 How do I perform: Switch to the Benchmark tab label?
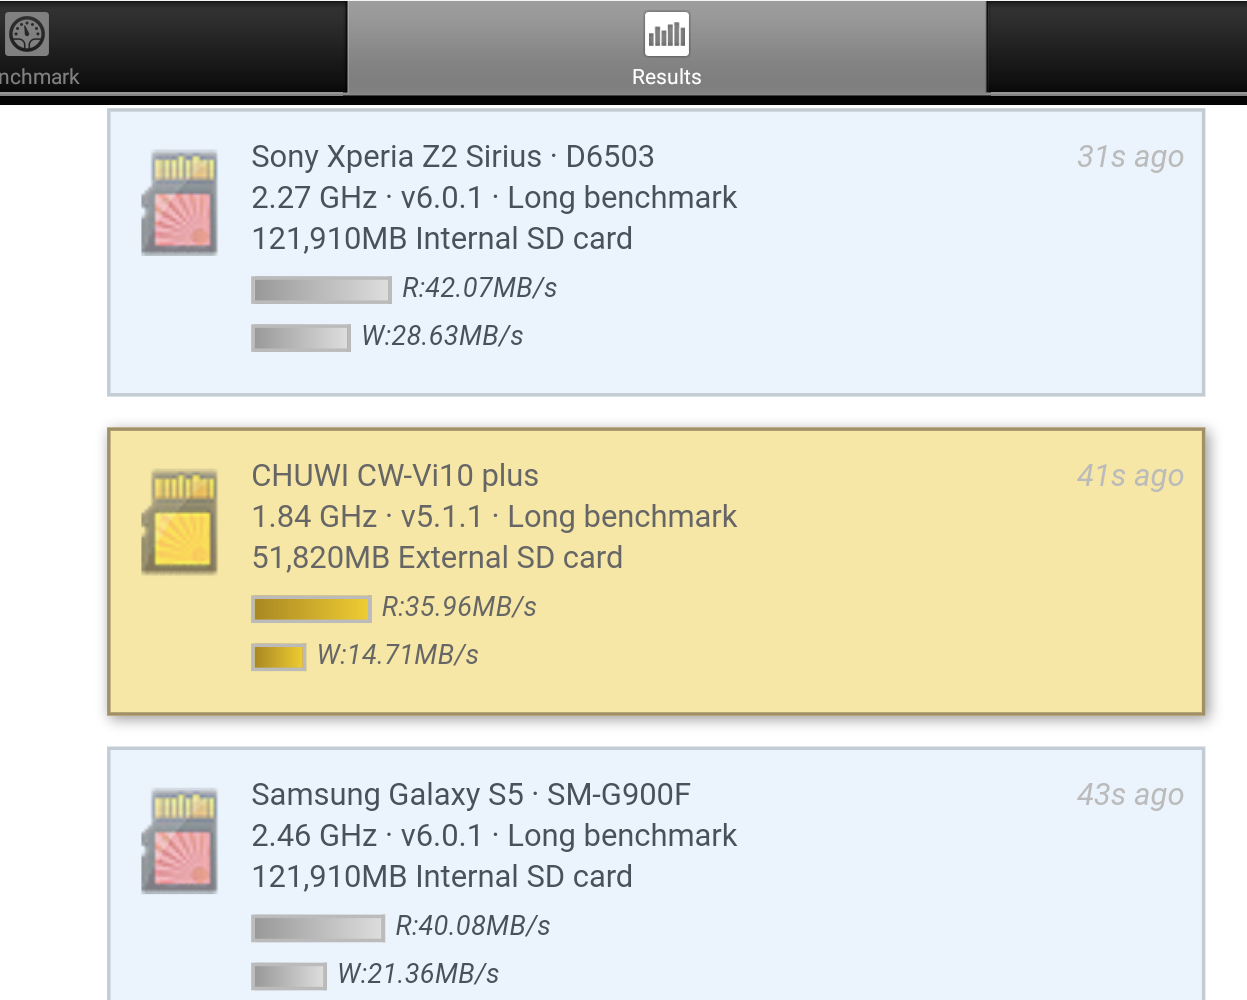(39, 77)
